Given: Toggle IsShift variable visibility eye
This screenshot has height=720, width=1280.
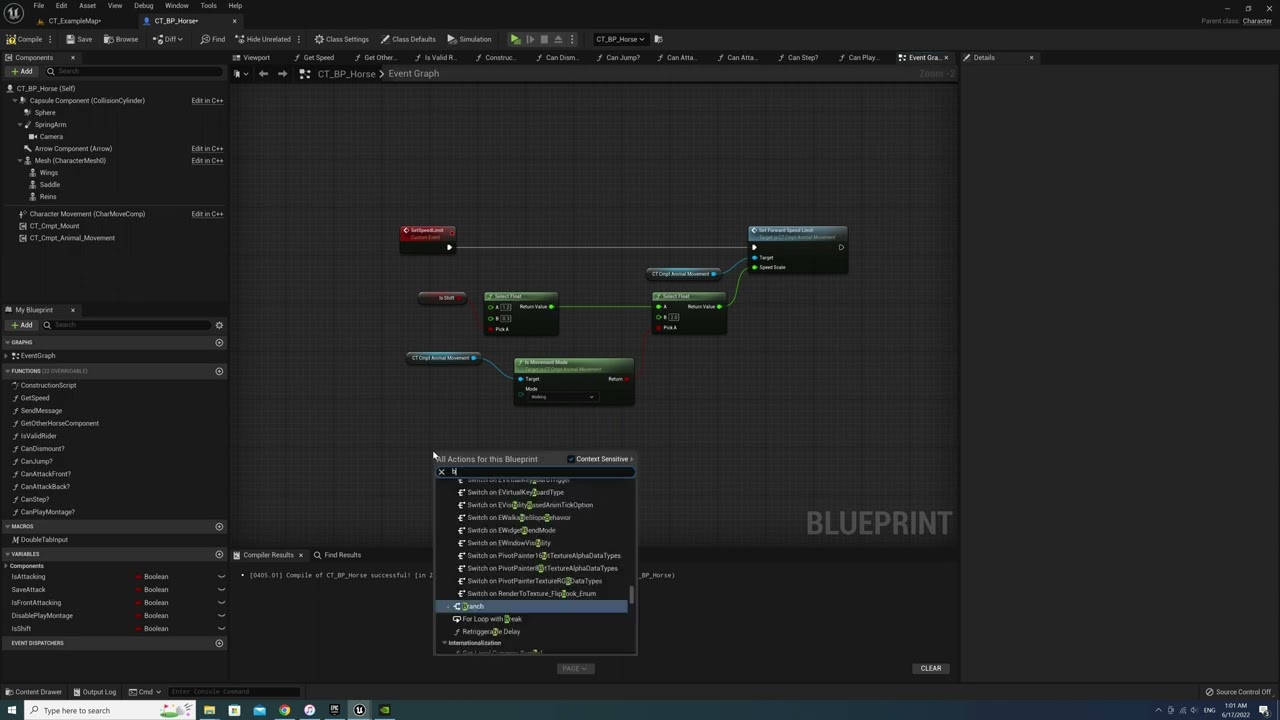Looking at the screenshot, I should (221, 629).
